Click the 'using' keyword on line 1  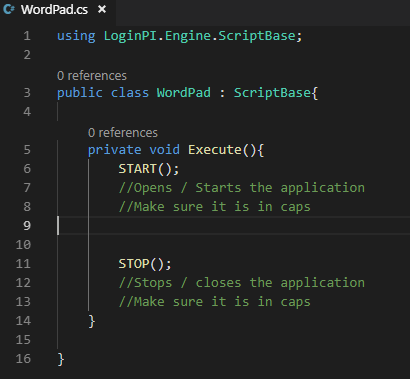click(76, 36)
